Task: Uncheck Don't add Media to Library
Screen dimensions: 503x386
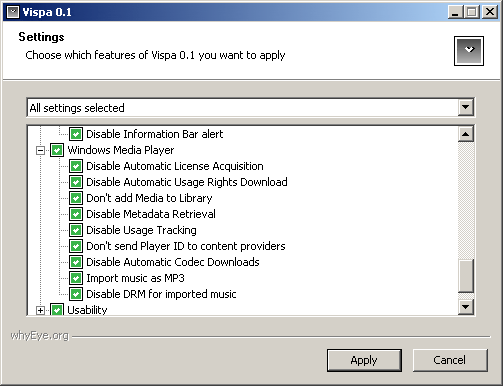Action: coord(76,198)
